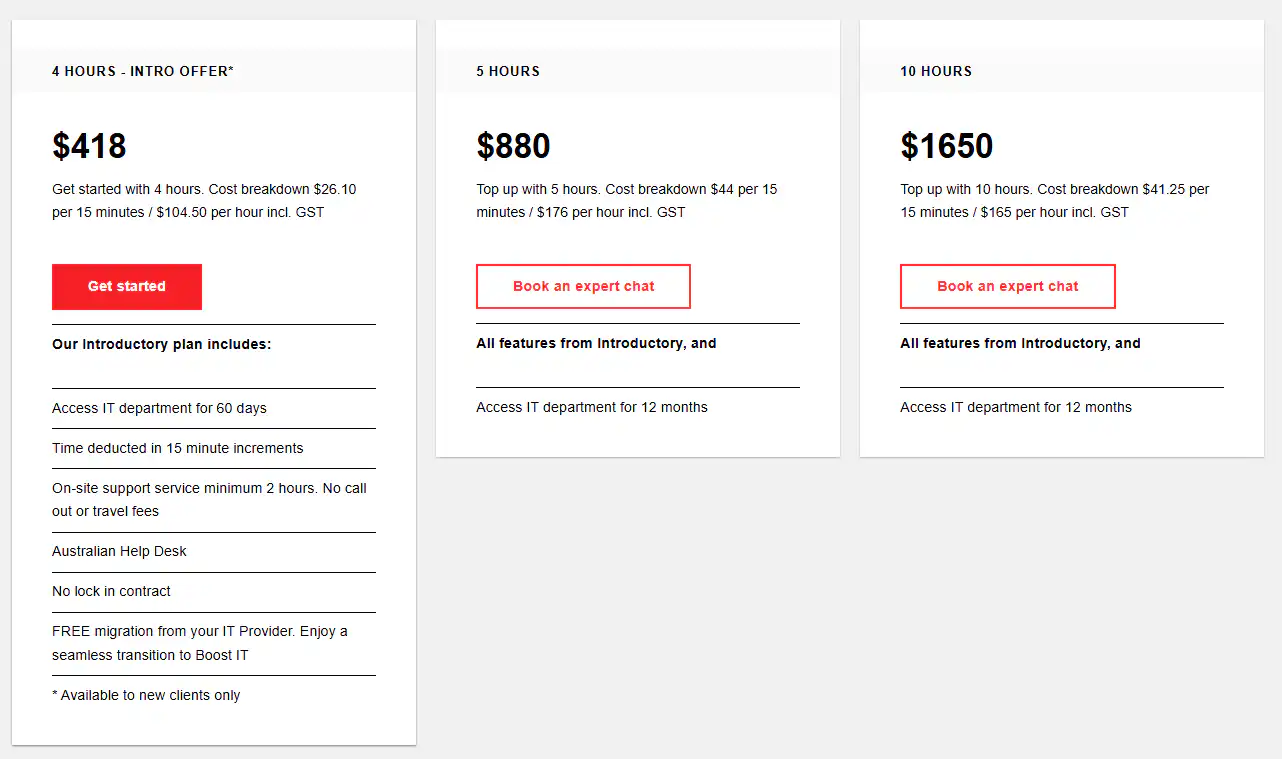The height and width of the screenshot is (759, 1282).
Task: Select the 5 HOURS plan header
Action: [x=508, y=71]
